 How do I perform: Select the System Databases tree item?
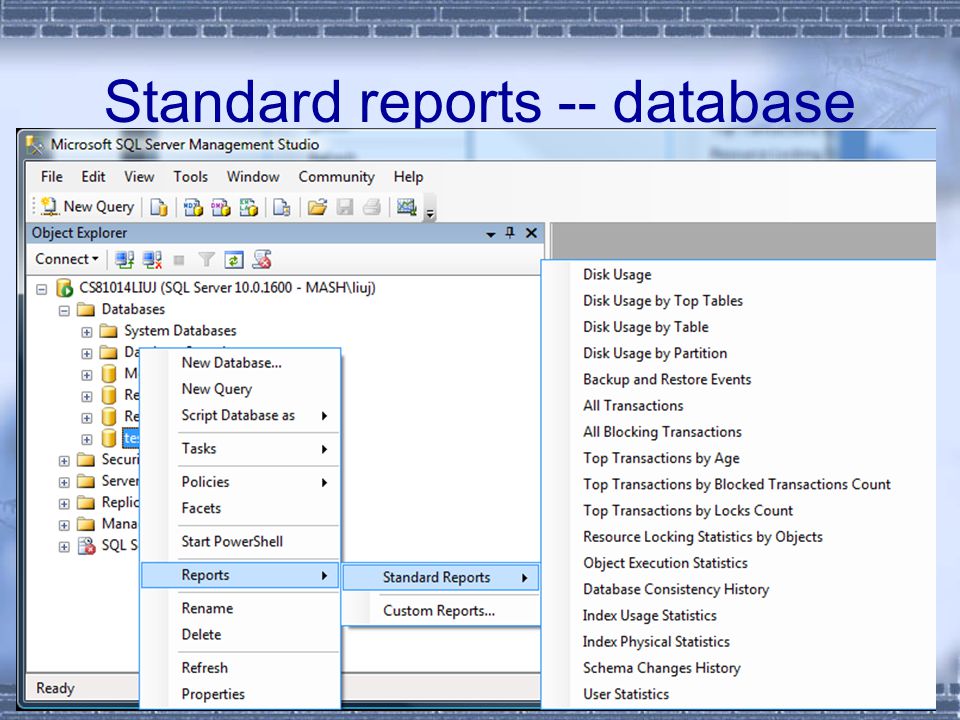(180, 331)
